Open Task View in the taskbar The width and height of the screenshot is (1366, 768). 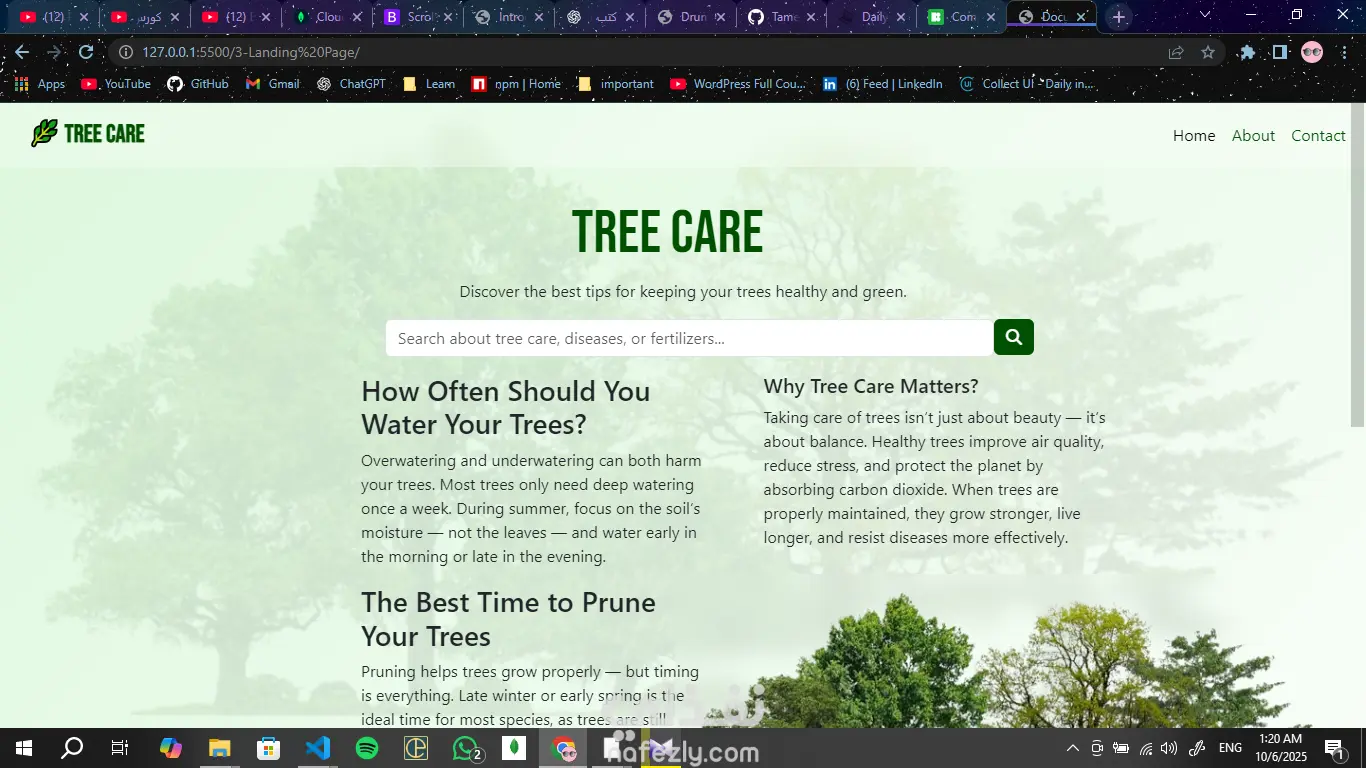click(x=120, y=748)
